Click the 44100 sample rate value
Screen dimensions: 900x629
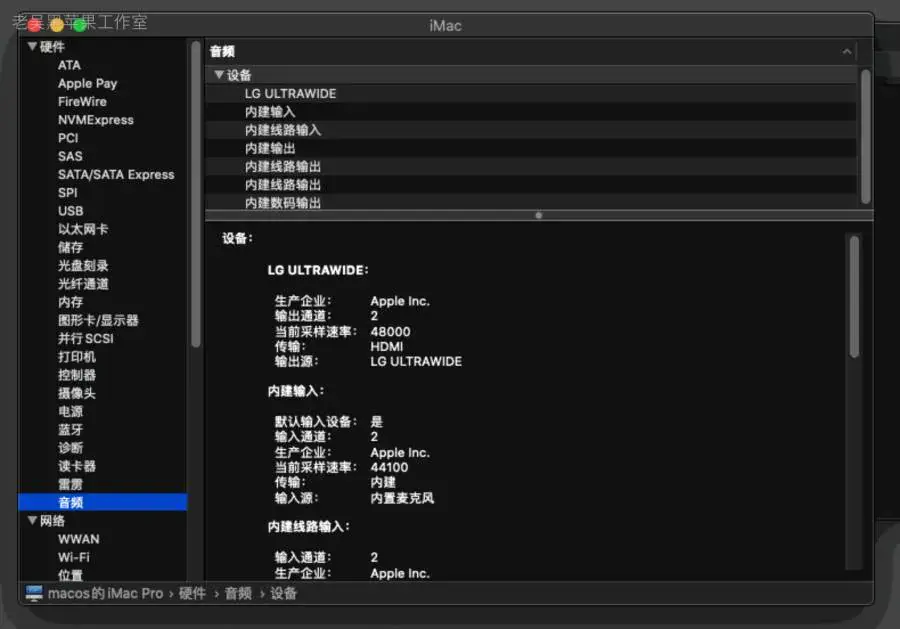pyautogui.click(x=389, y=468)
